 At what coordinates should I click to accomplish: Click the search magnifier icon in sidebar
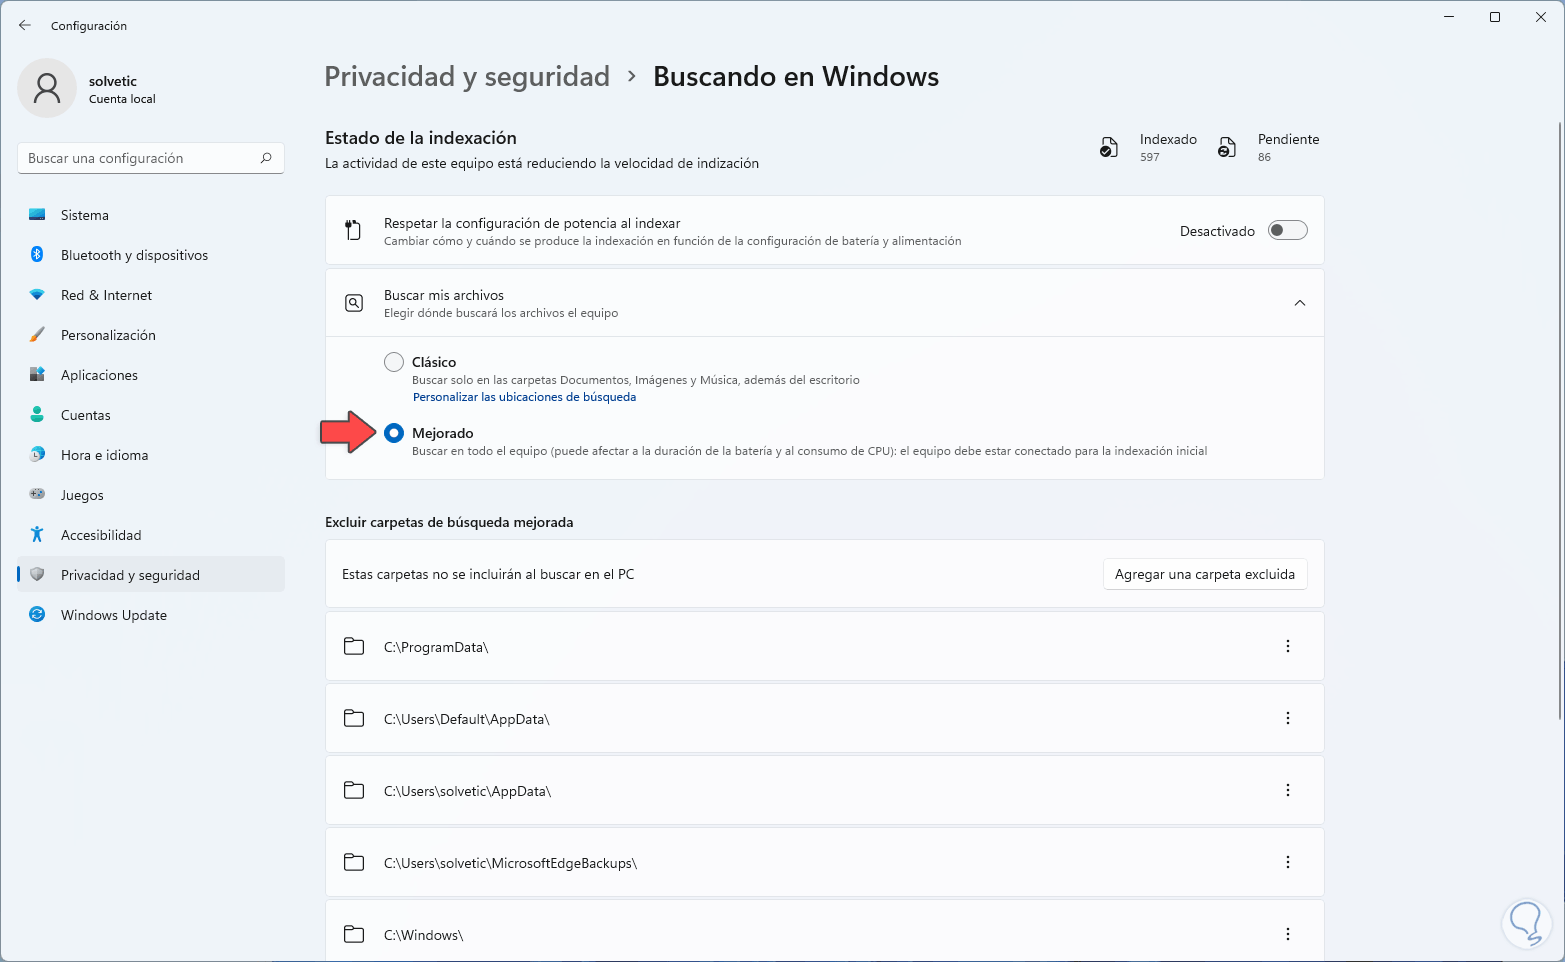[266, 158]
